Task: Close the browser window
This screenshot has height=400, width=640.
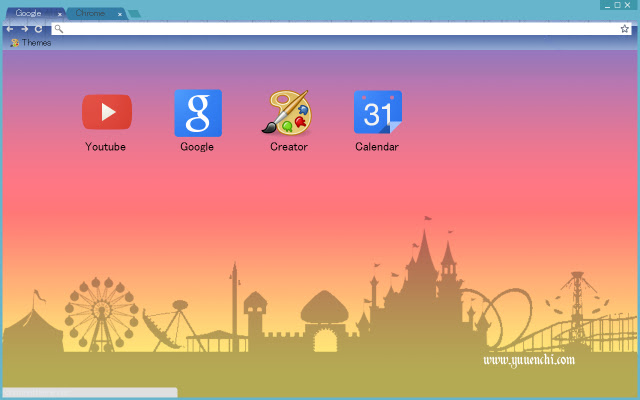Action: (x=628, y=5)
